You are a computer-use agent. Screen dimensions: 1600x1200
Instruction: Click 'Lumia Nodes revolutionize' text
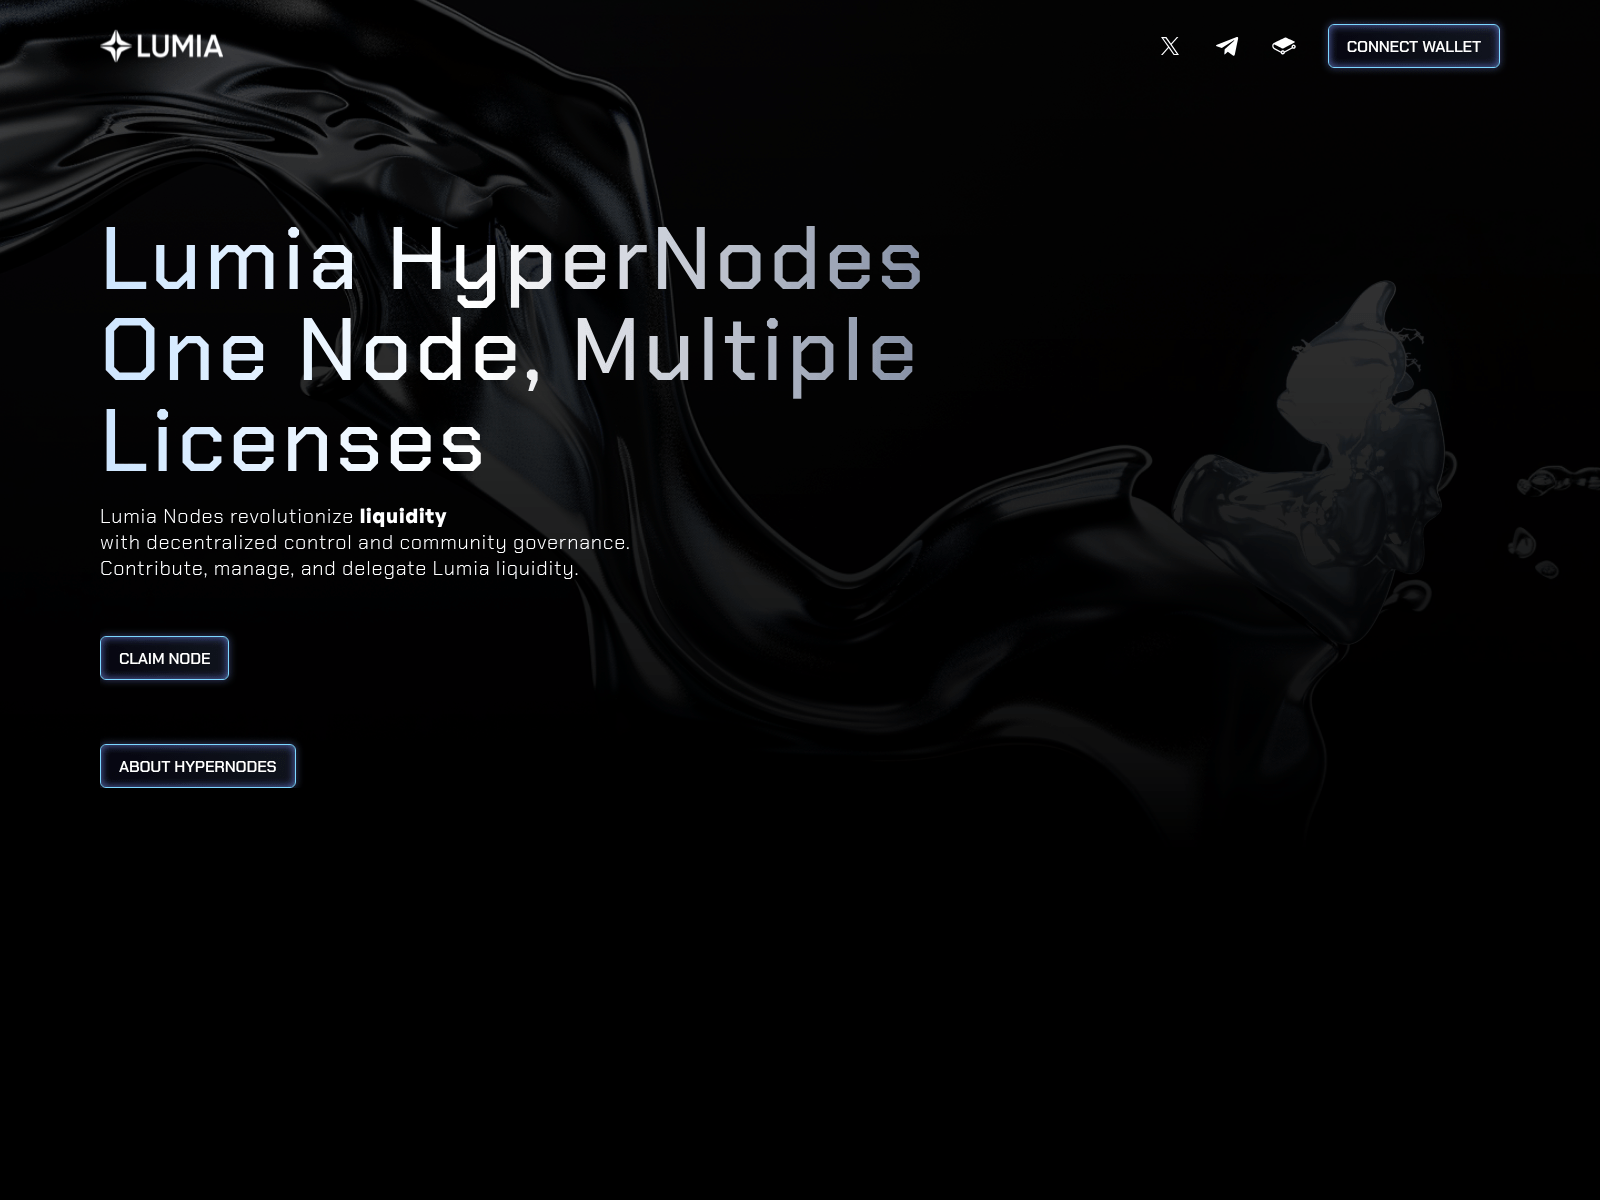[x=226, y=516]
